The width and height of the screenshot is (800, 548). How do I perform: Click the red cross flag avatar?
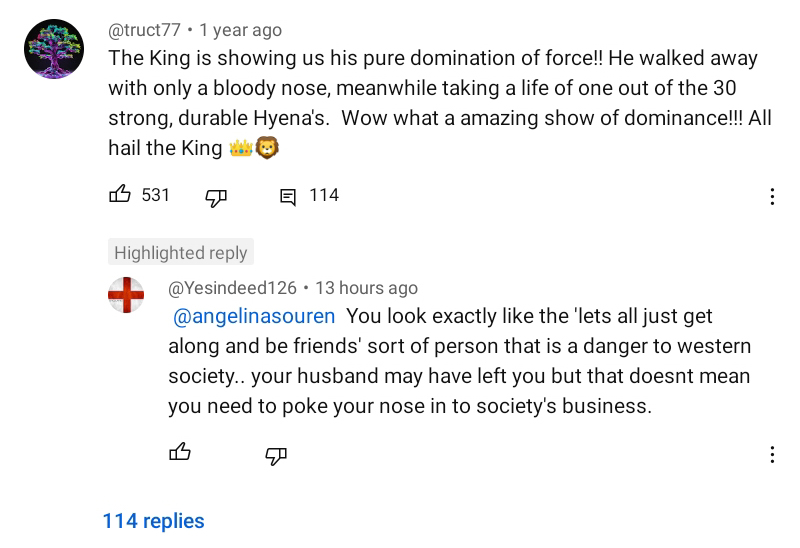click(x=127, y=295)
